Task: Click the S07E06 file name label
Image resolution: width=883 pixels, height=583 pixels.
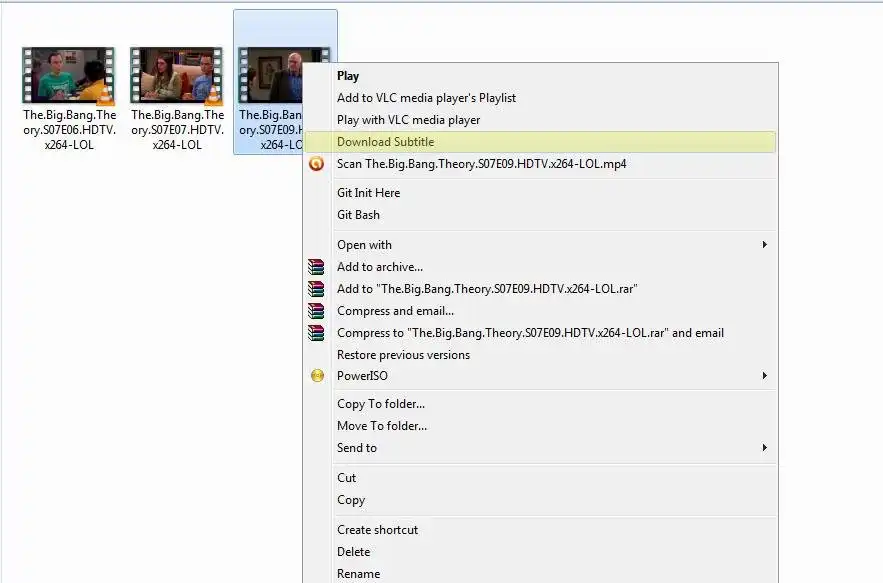Action: click(69, 130)
